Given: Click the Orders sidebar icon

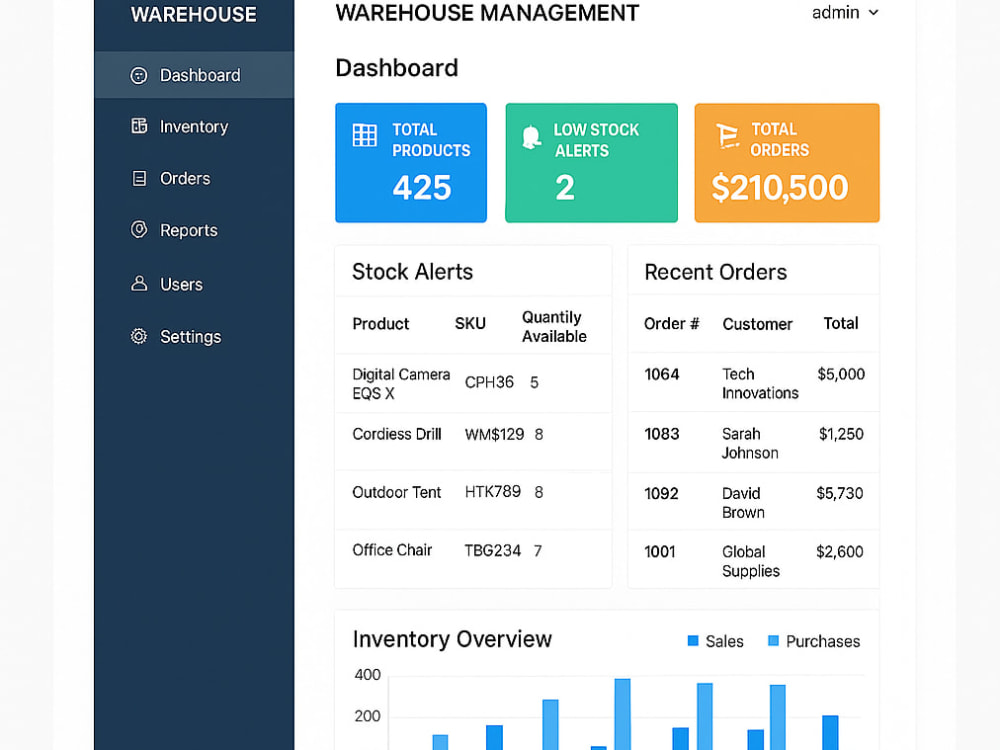Looking at the screenshot, I should point(139,178).
